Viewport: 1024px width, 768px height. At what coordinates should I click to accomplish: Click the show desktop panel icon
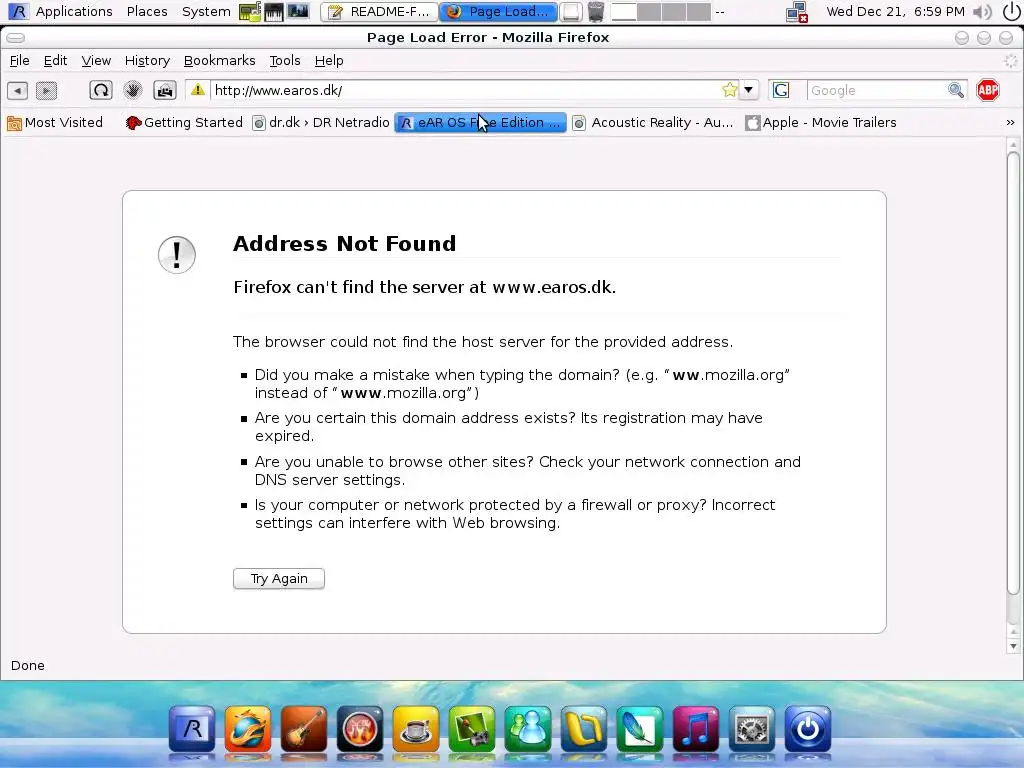pyautogui.click(x=571, y=12)
